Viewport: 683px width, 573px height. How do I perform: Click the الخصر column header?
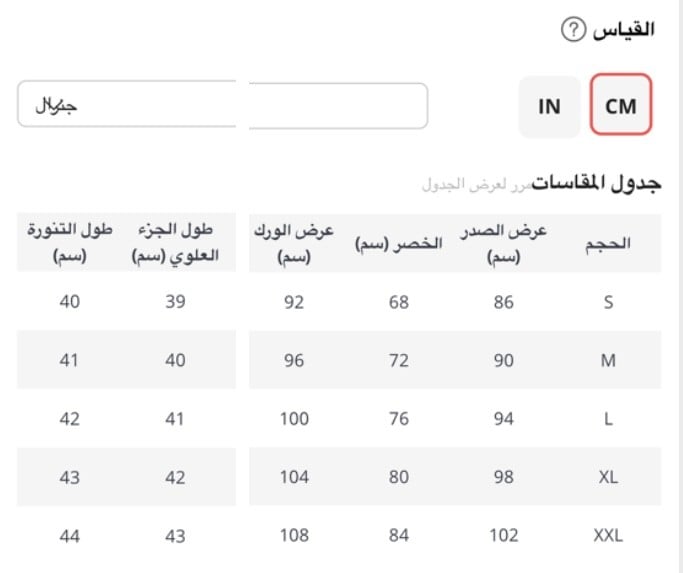(x=399, y=245)
